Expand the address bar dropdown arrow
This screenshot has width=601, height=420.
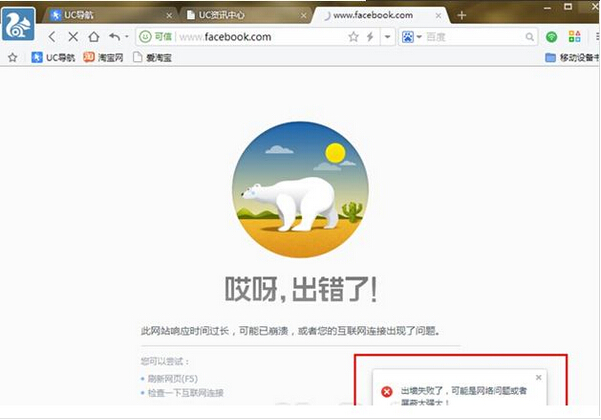[387, 37]
